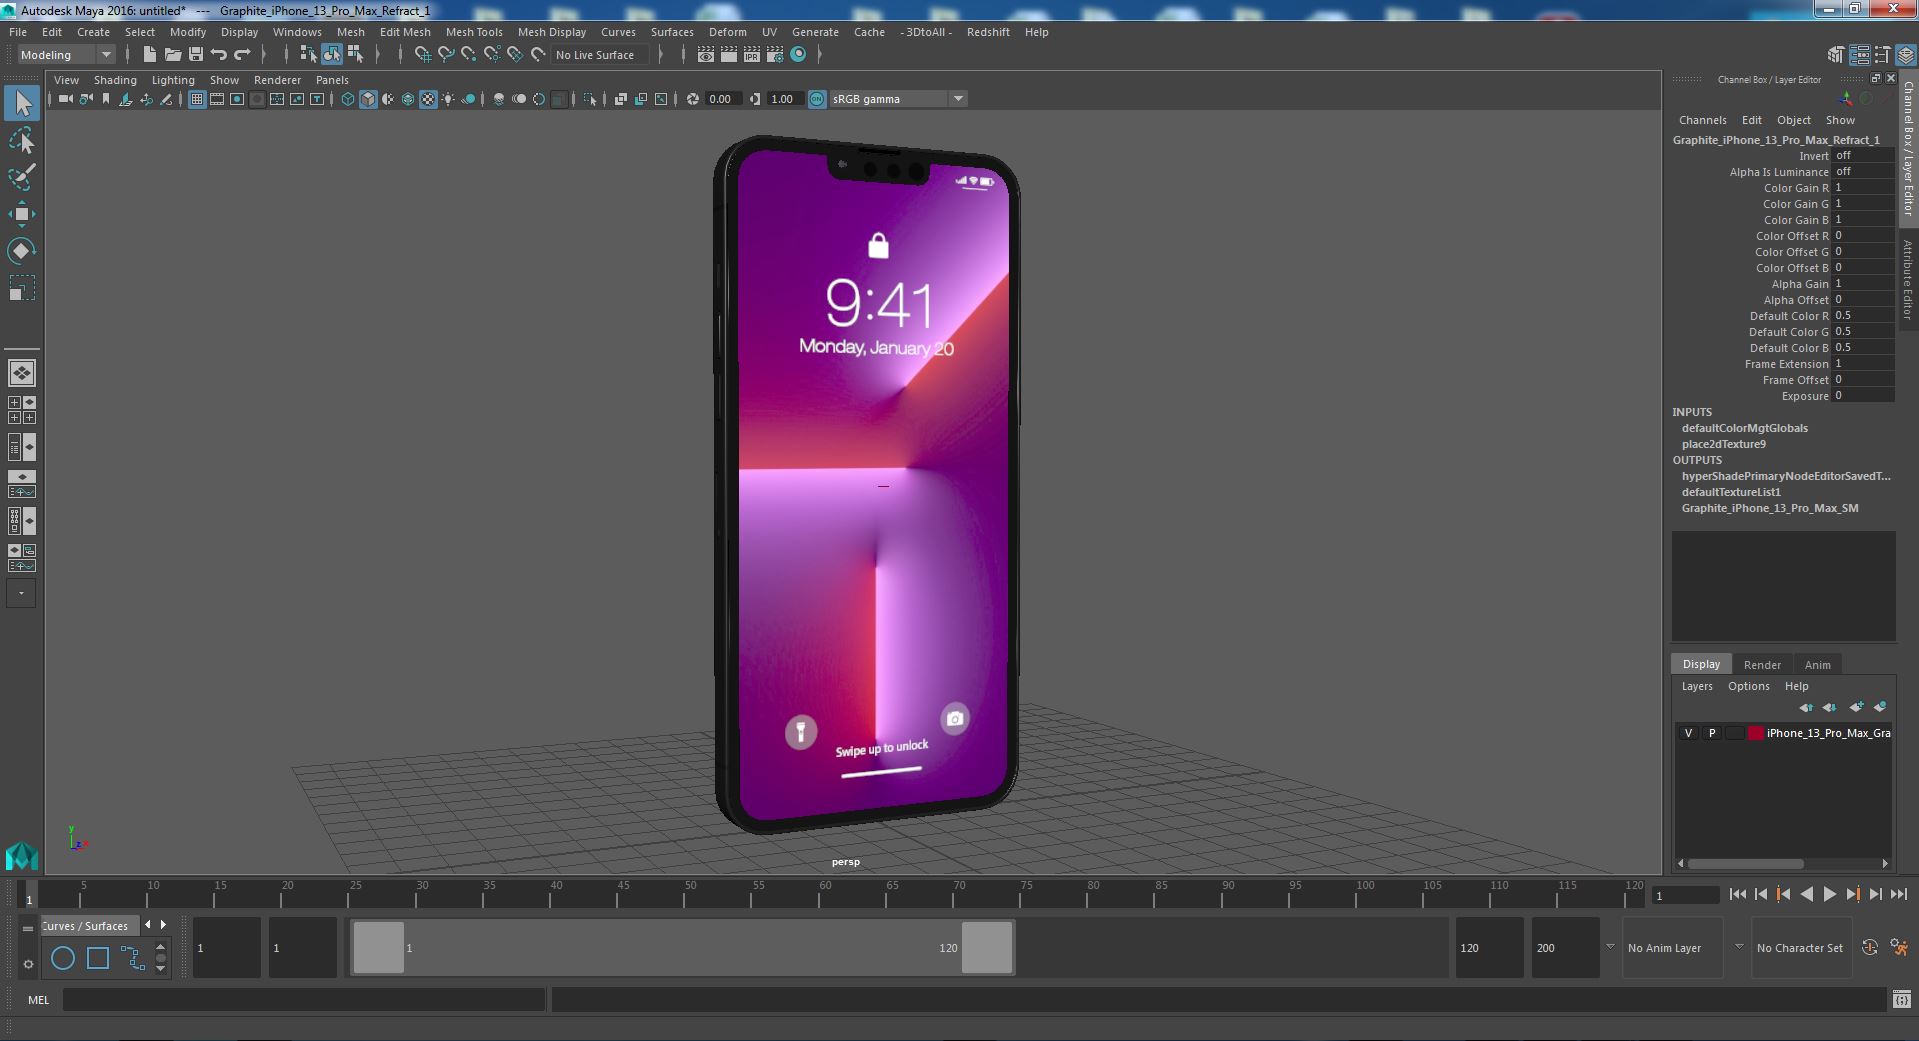Click the MEL command input field
Screen dimensions: 1919x1041
[304, 1000]
